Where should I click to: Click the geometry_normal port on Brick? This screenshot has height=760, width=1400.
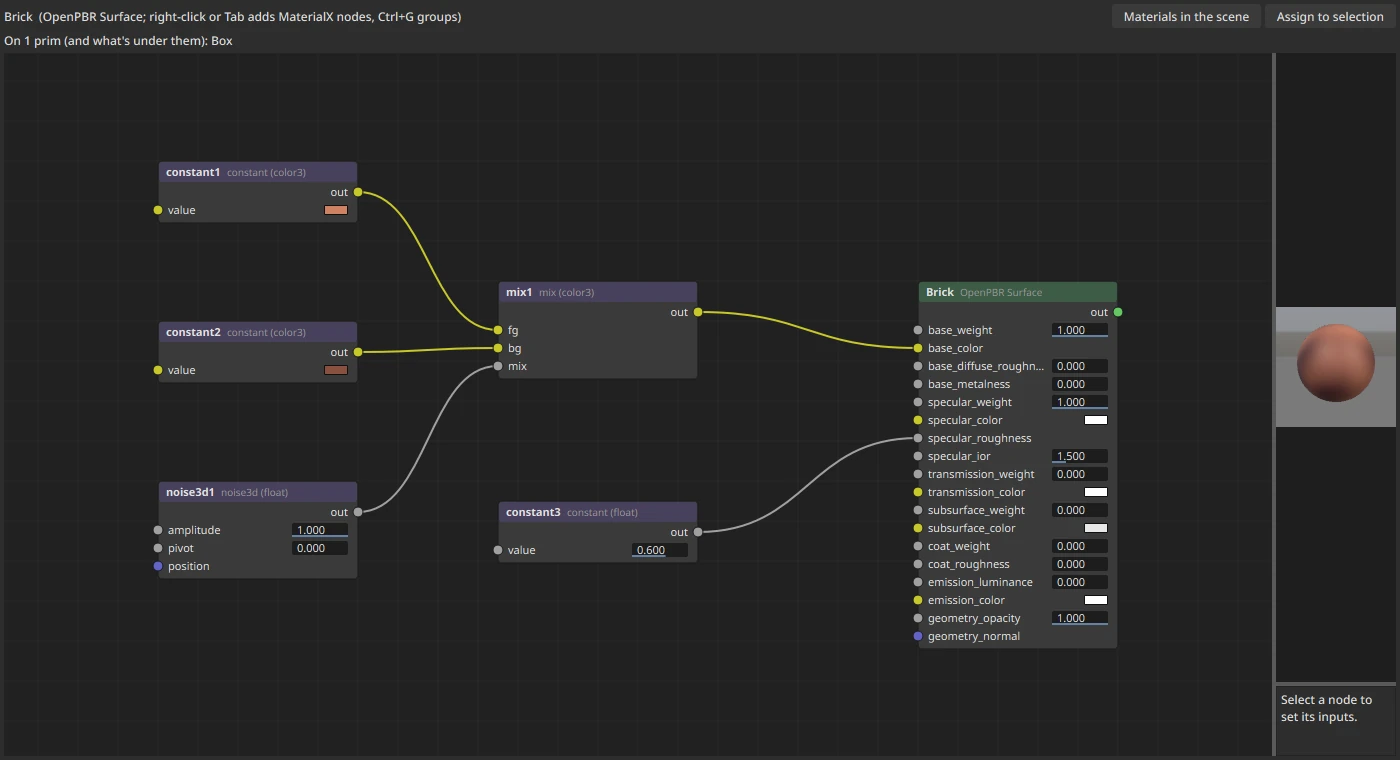click(x=918, y=636)
